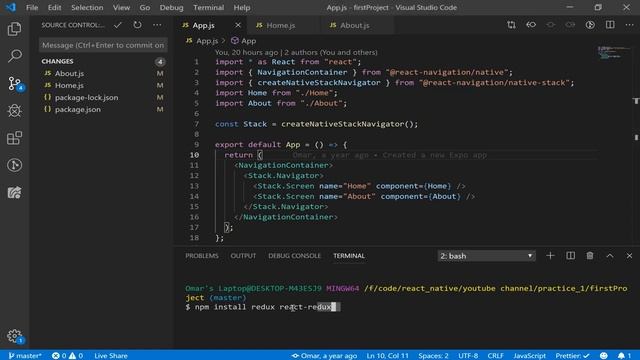Open the Debug view in activity bar
The height and width of the screenshot is (360, 640).
tap(14, 111)
